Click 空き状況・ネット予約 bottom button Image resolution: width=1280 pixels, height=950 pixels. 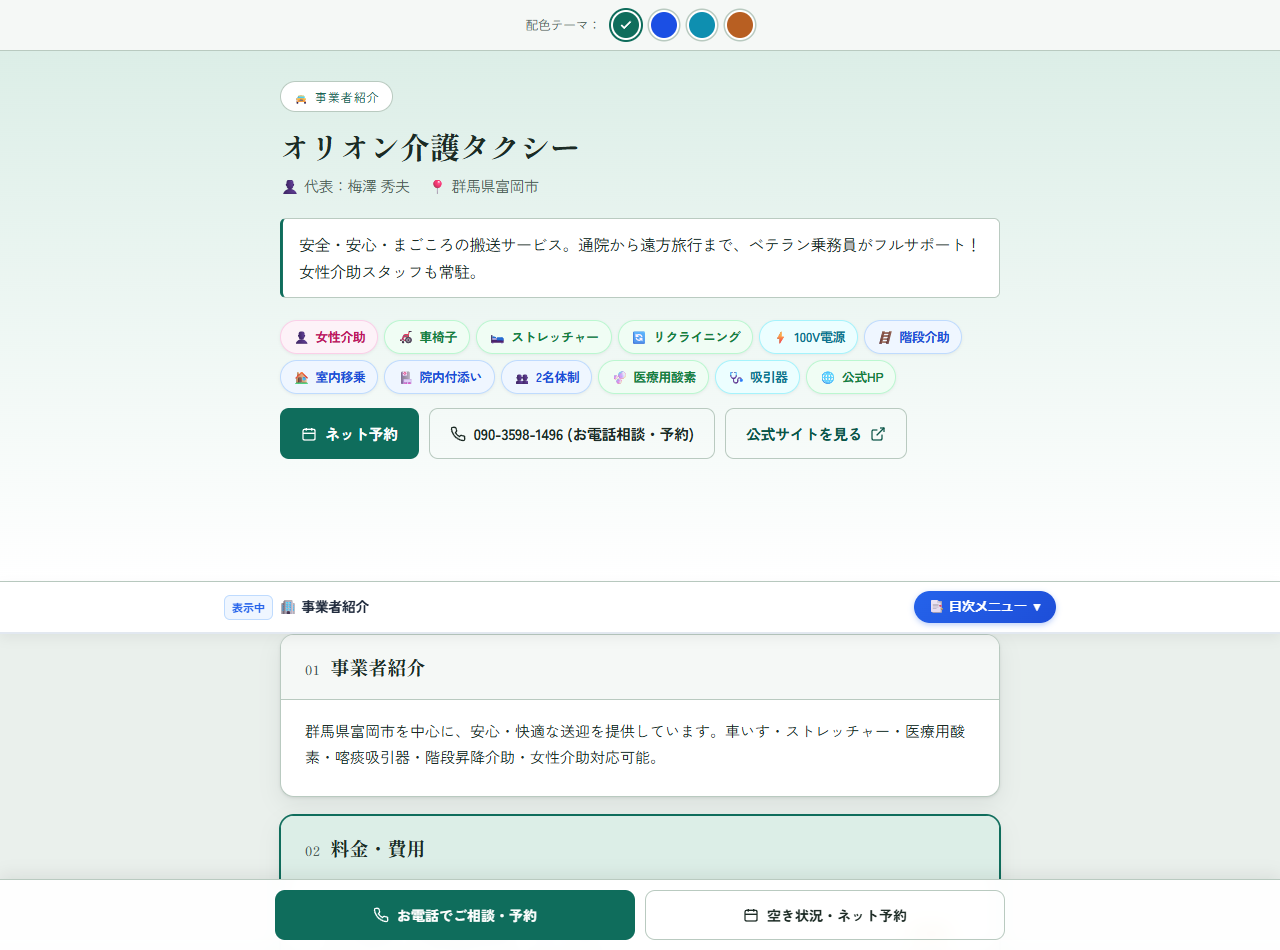tap(825, 915)
